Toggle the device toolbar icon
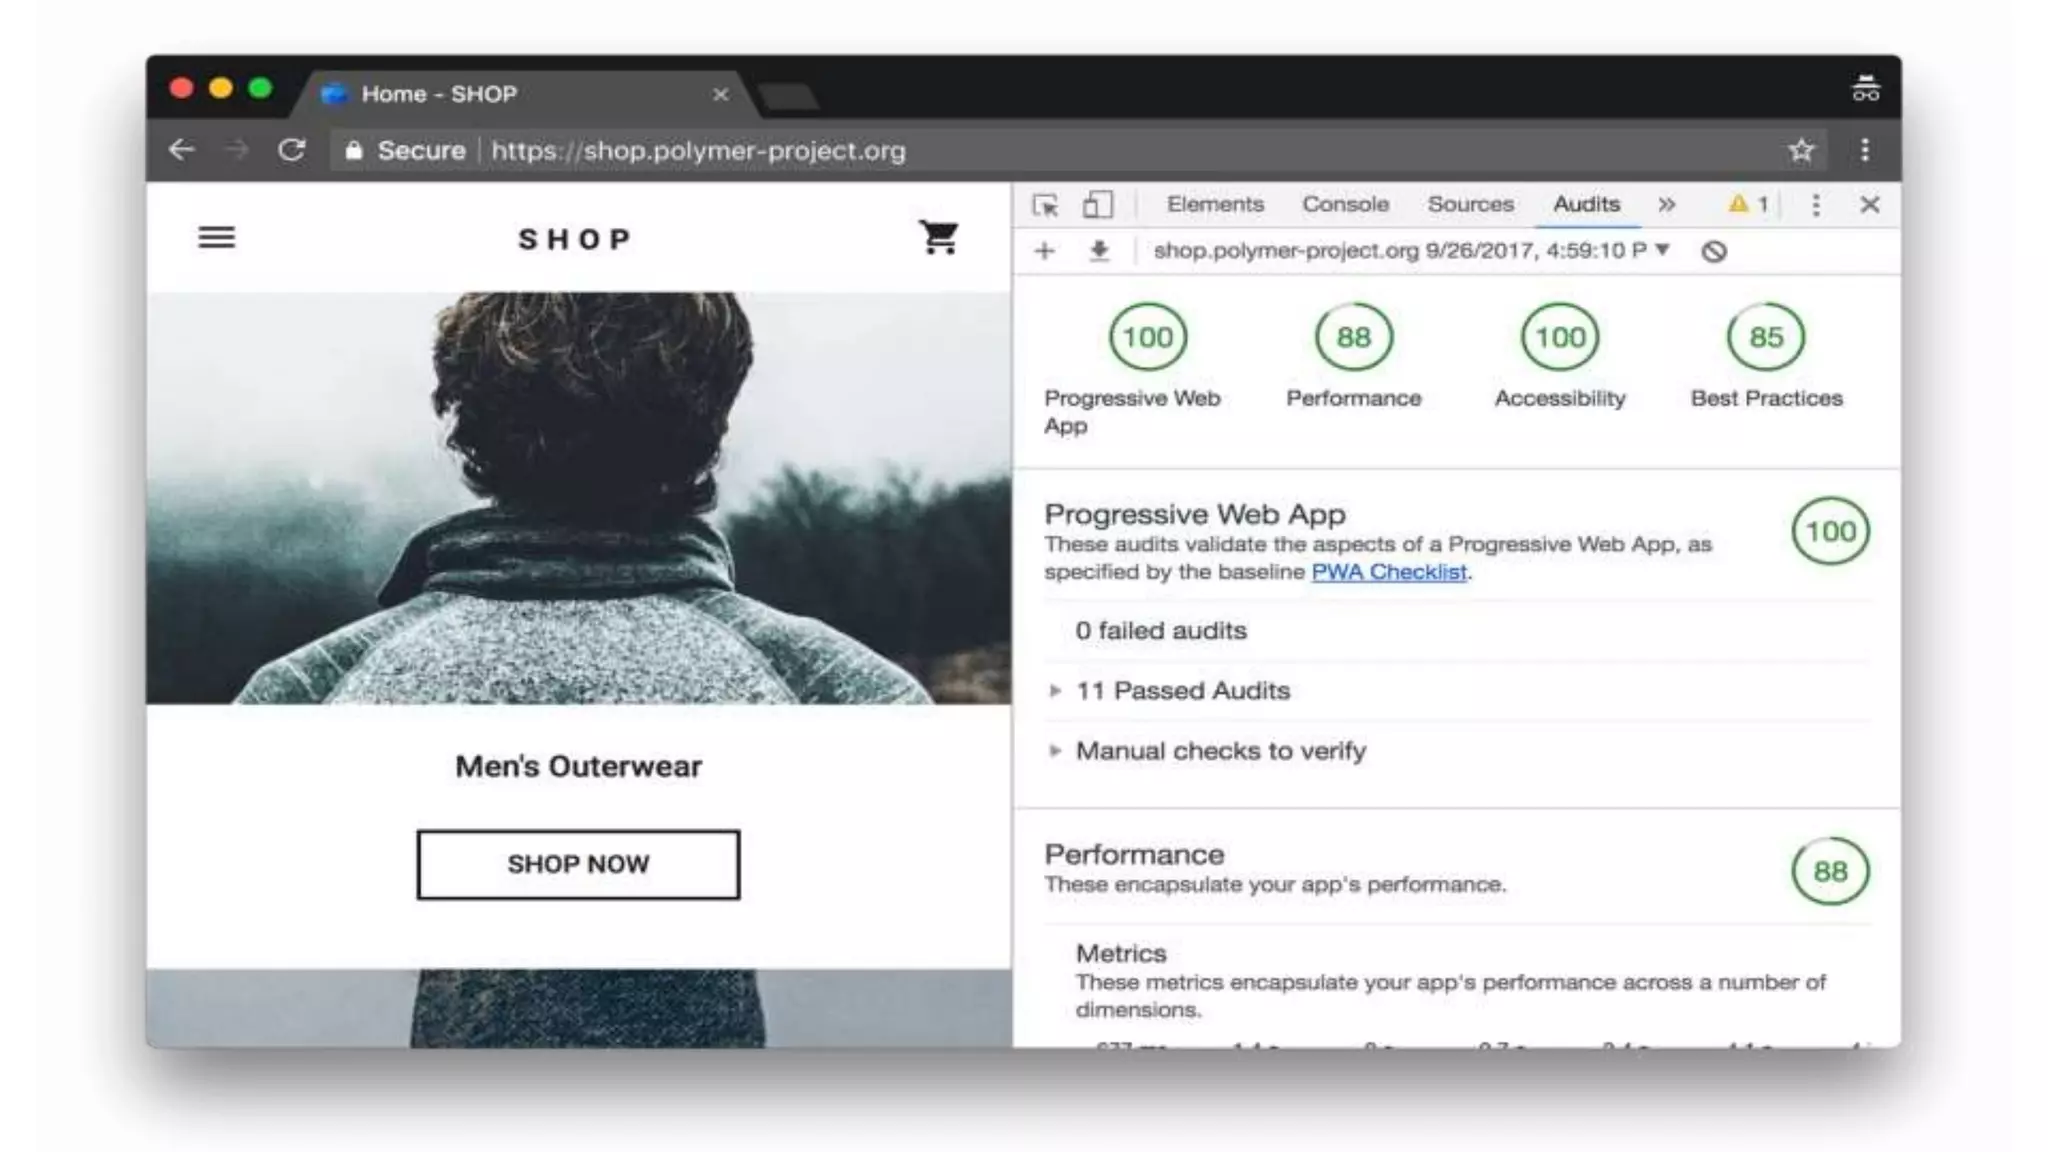Screen dimensions: 2048x1152 pyautogui.click(x=1097, y=205)
